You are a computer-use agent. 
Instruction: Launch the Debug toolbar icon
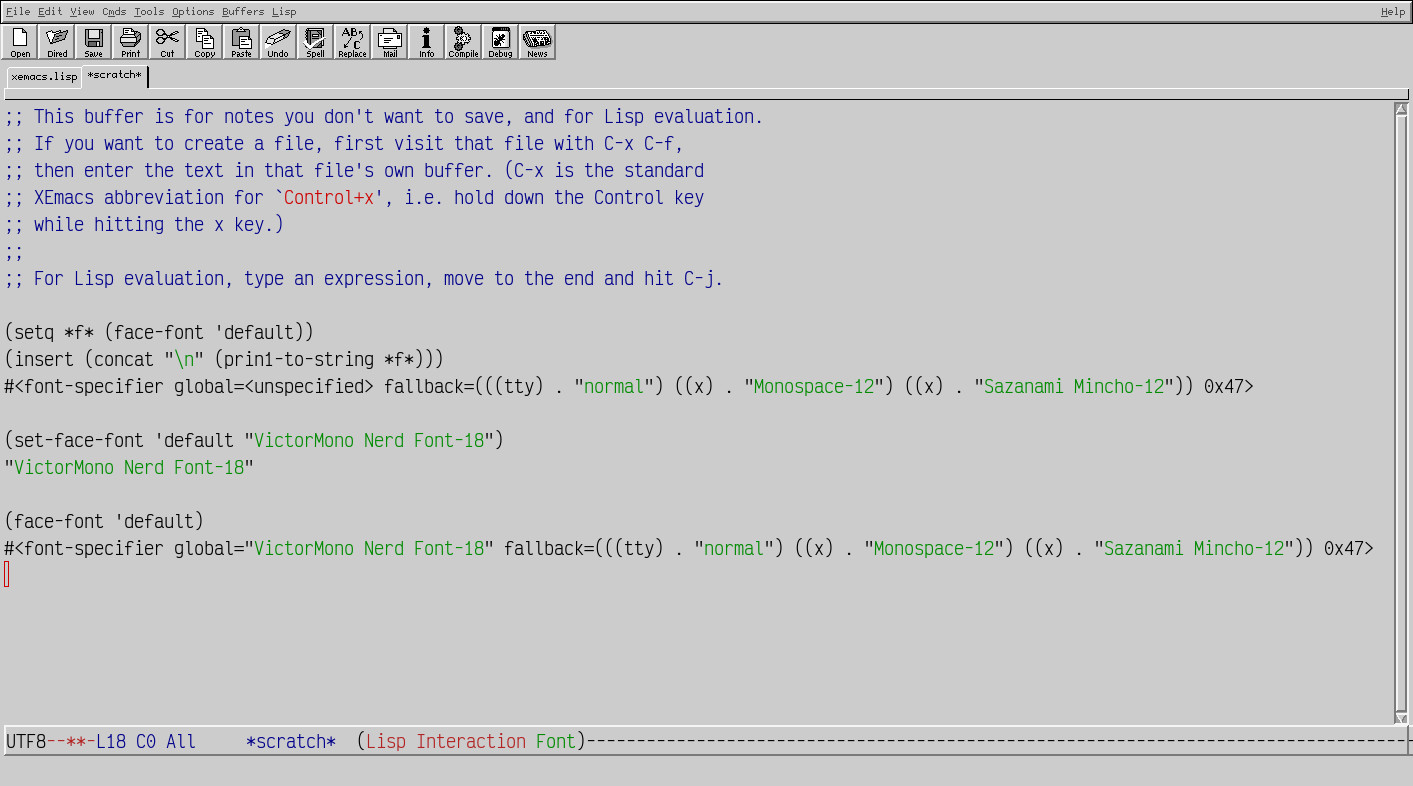click(501, 42)
